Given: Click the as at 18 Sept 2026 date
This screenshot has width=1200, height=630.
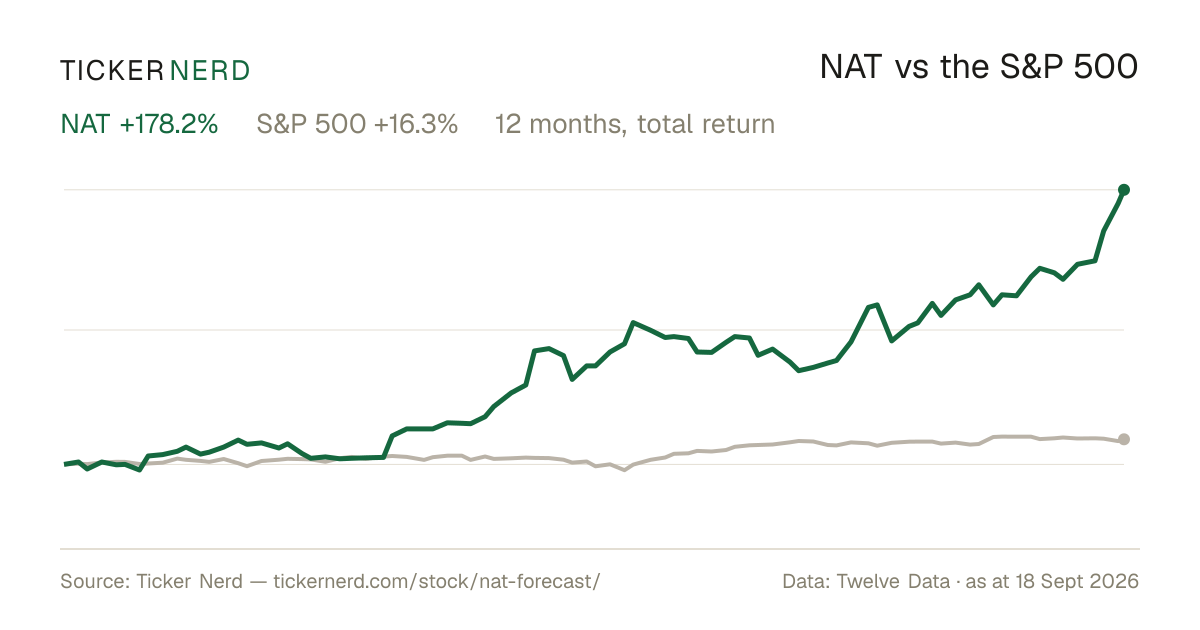Looking at the screenshot, I should click(x=1053, y=582).
